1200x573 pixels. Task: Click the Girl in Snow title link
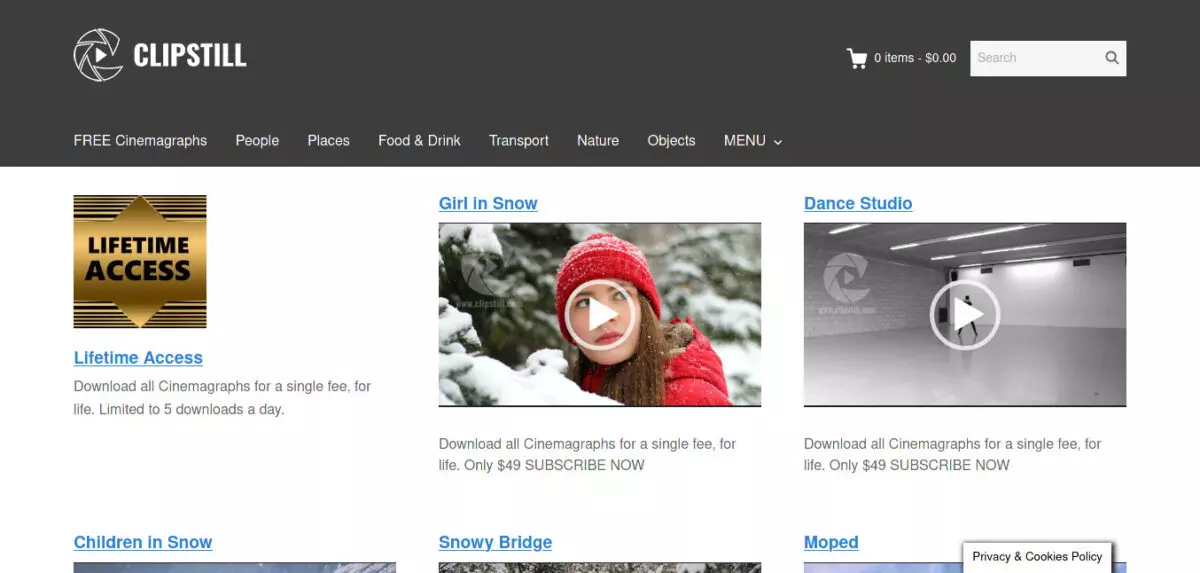click(488, 203)
